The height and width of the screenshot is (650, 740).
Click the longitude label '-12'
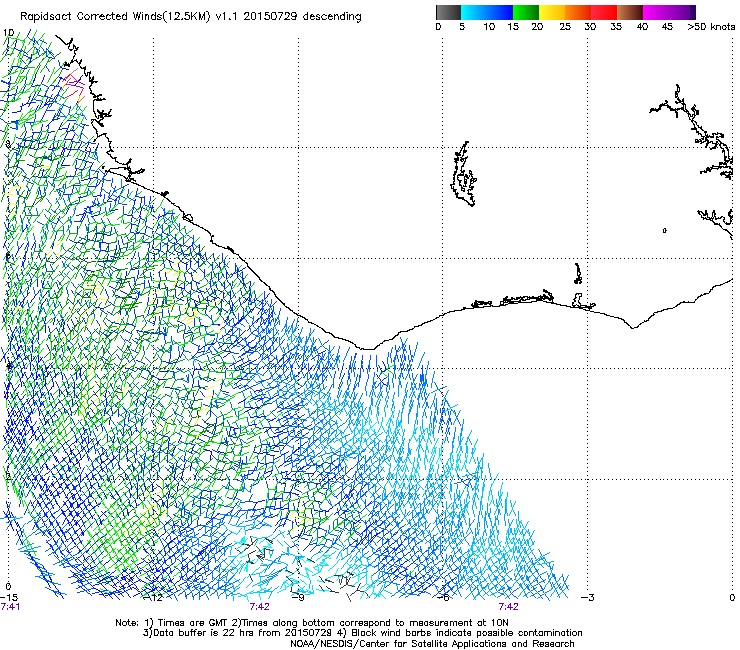click(x=153, y=598)
